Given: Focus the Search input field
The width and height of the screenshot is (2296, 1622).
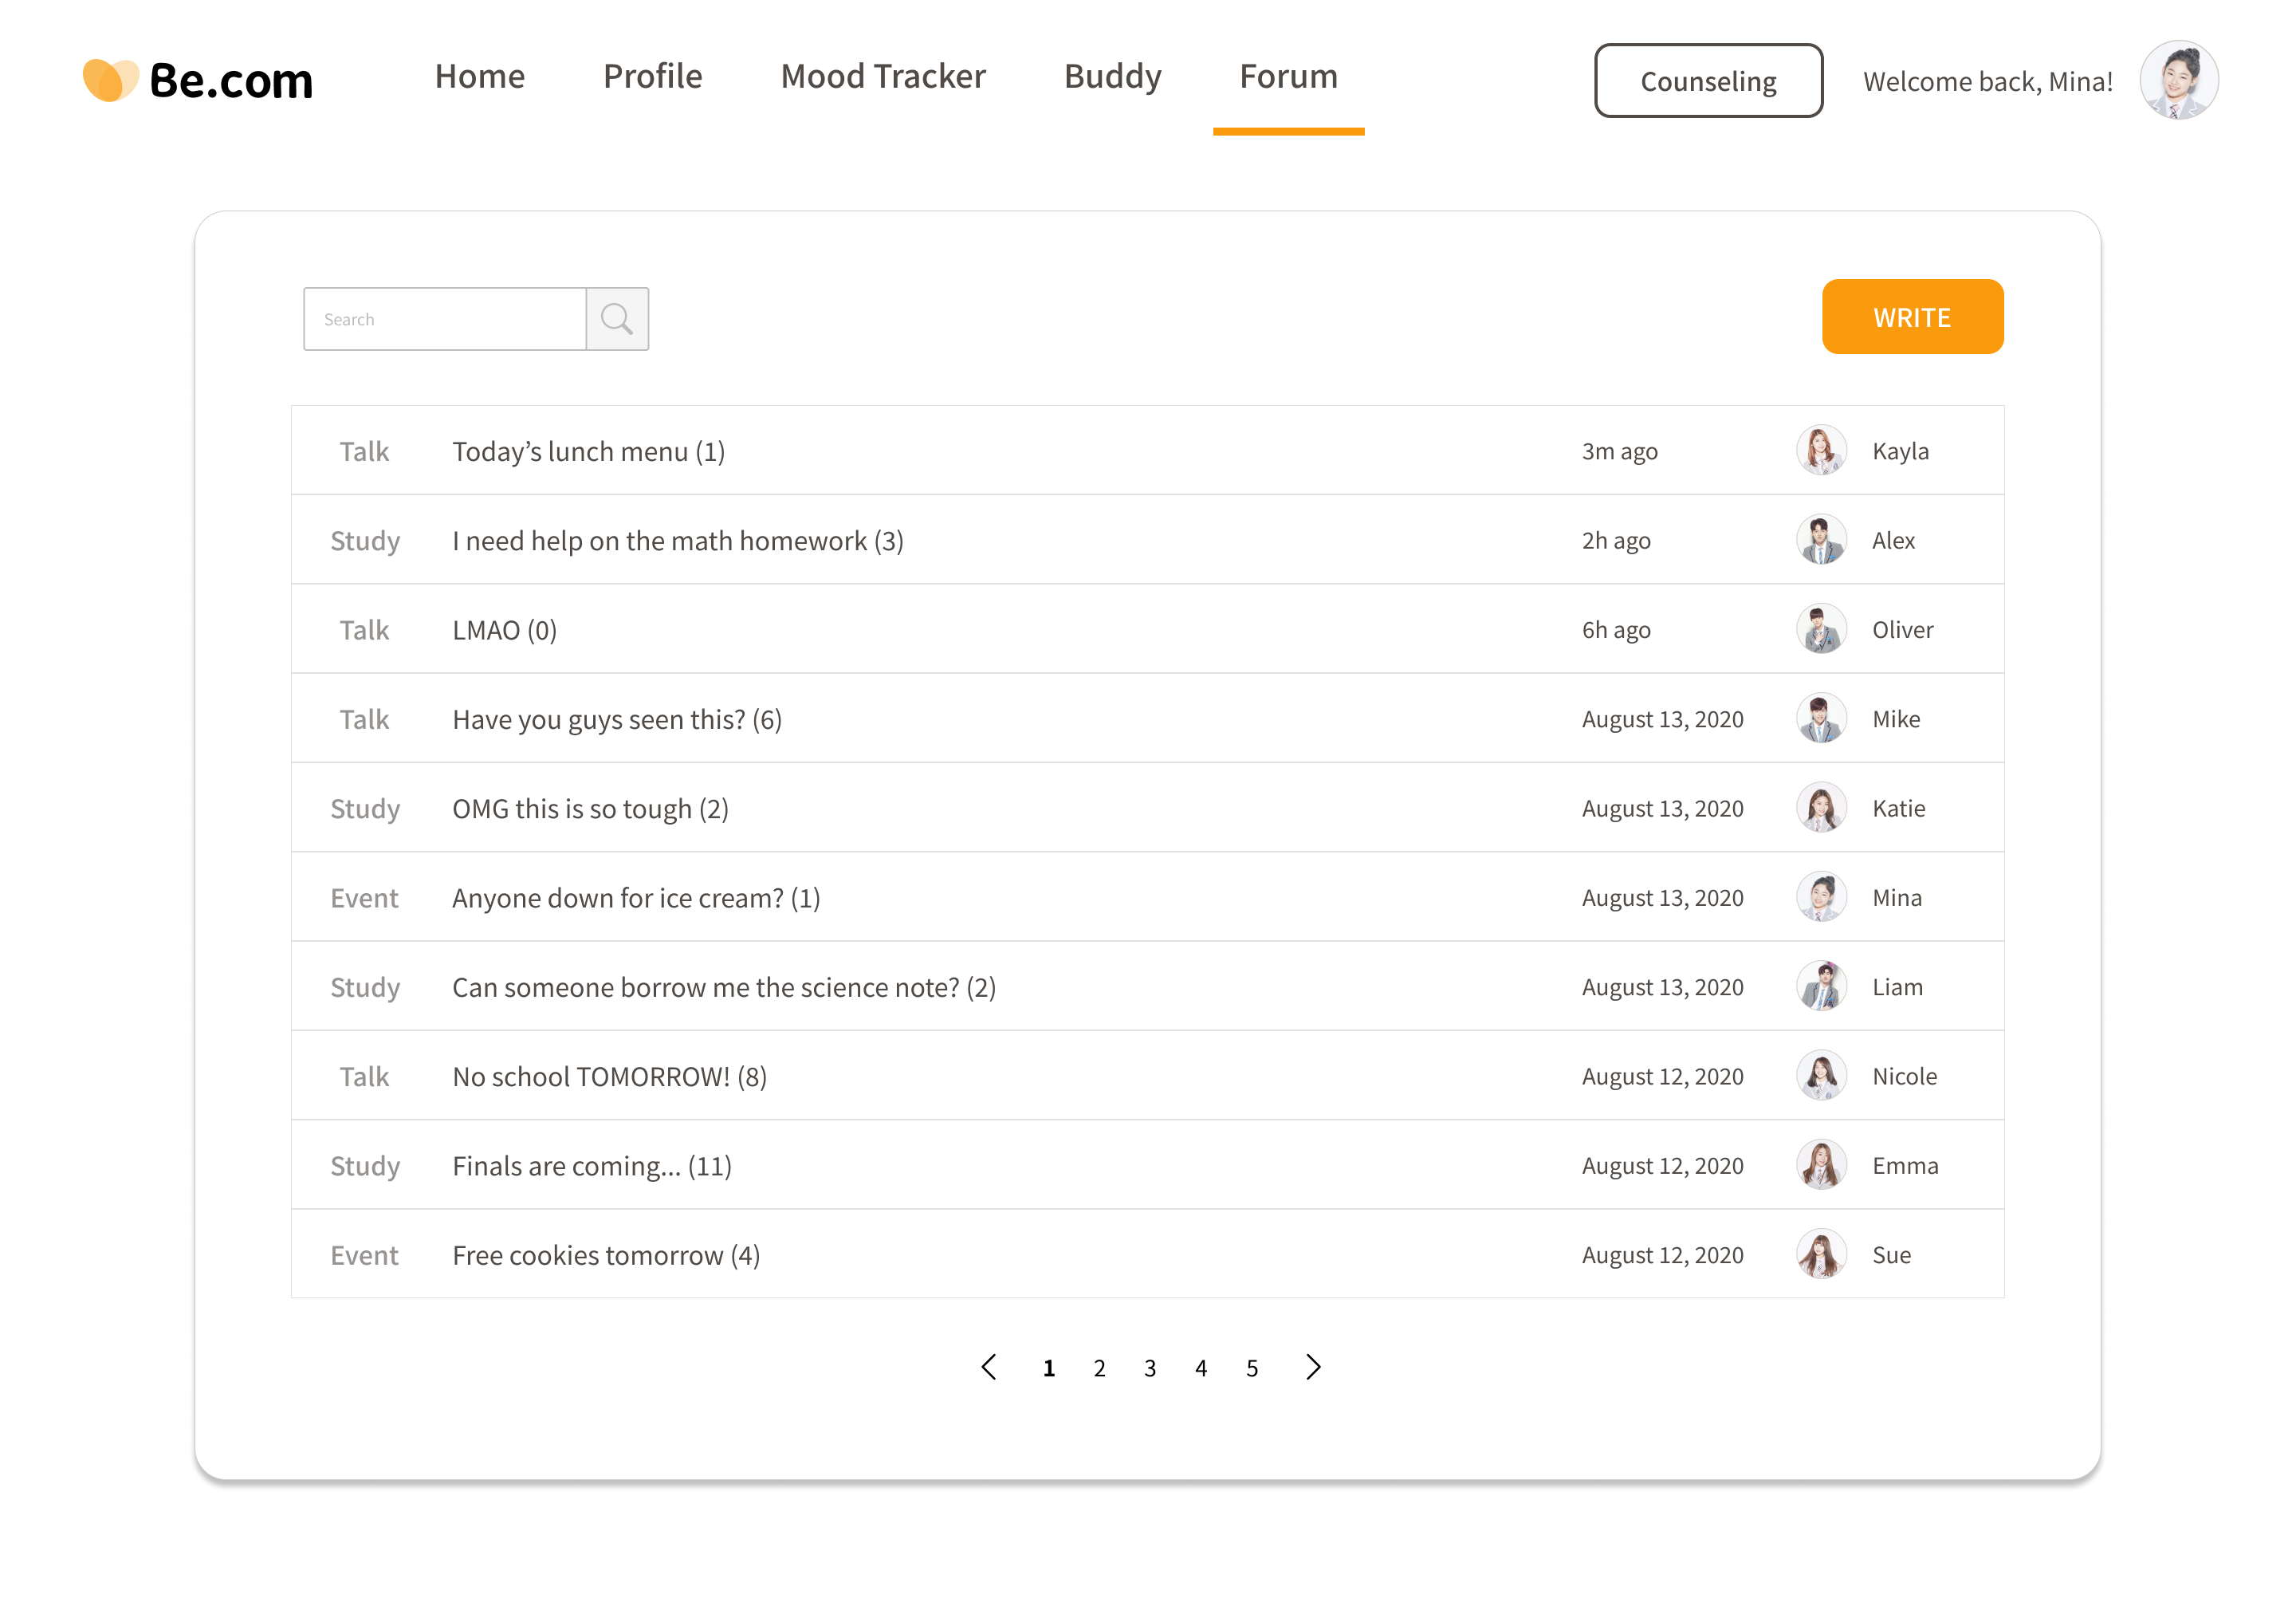Looking at the screenshot, I should point(445,319).
